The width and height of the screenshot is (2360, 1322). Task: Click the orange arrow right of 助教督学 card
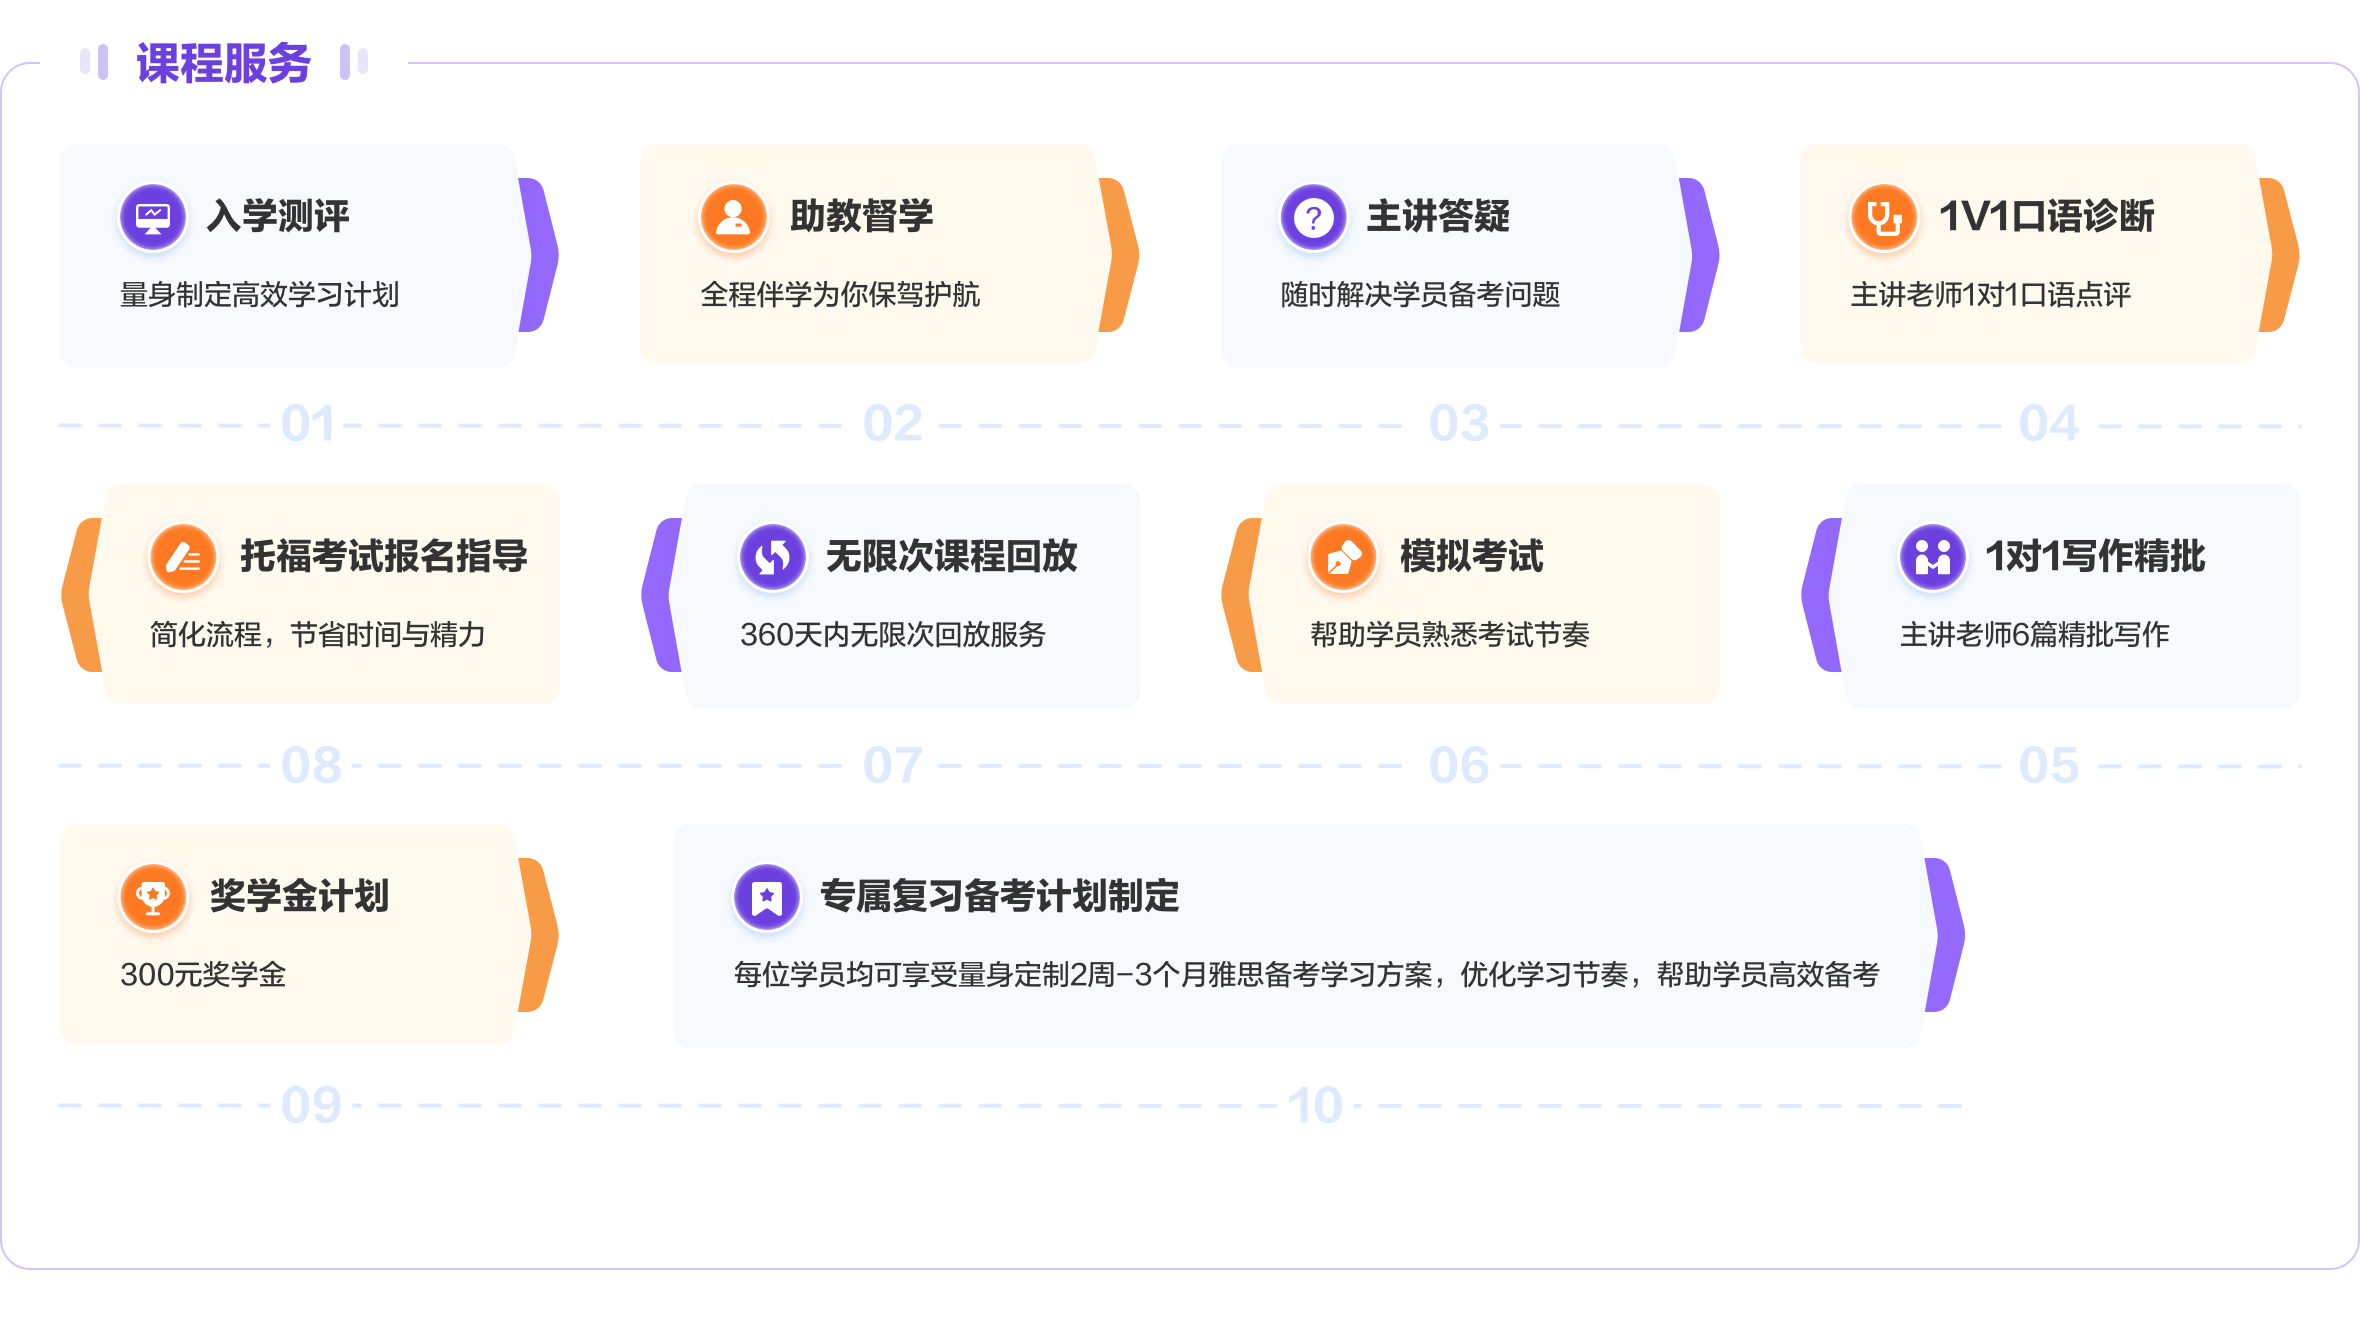1119,255
